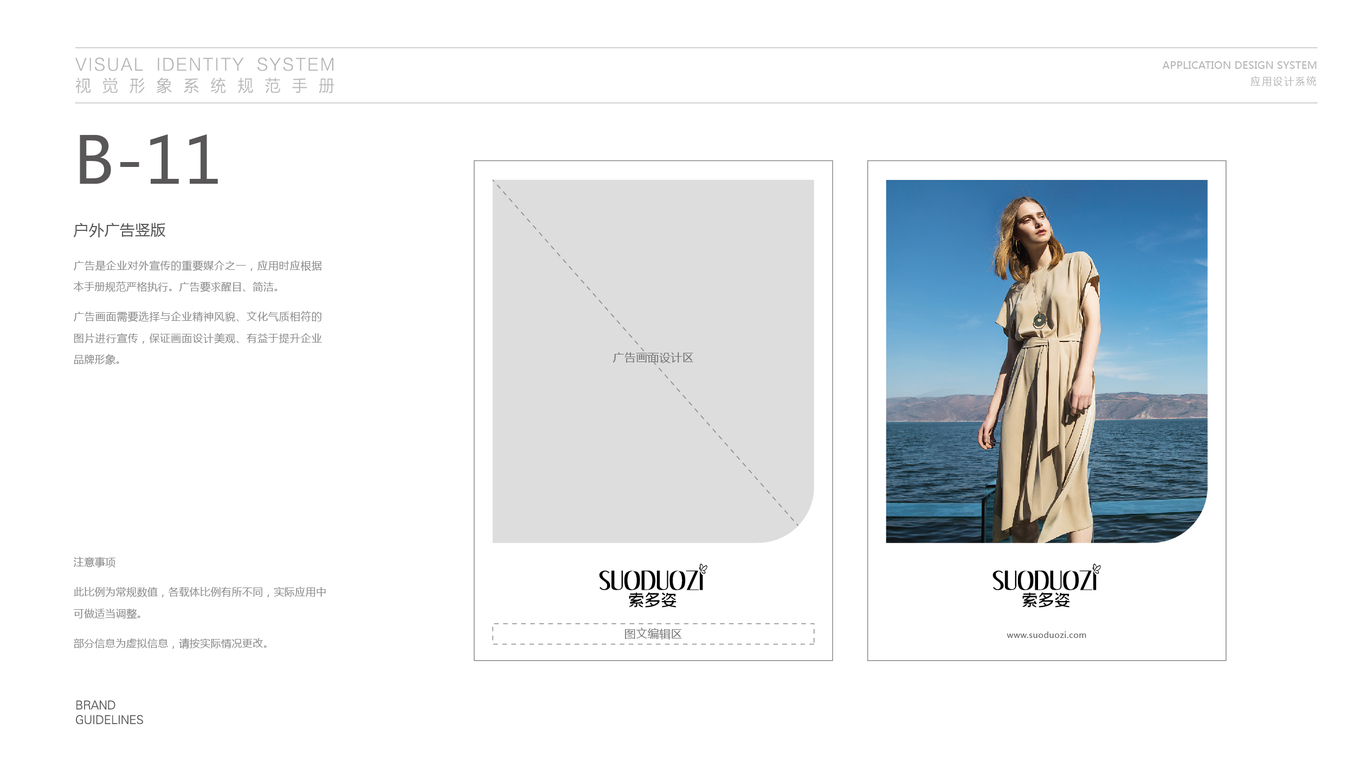This screenshot has height=768, width=1366.
Task: Click the VISUAL IDENTITY SYSTEM heading
Action: pos(205,65)
